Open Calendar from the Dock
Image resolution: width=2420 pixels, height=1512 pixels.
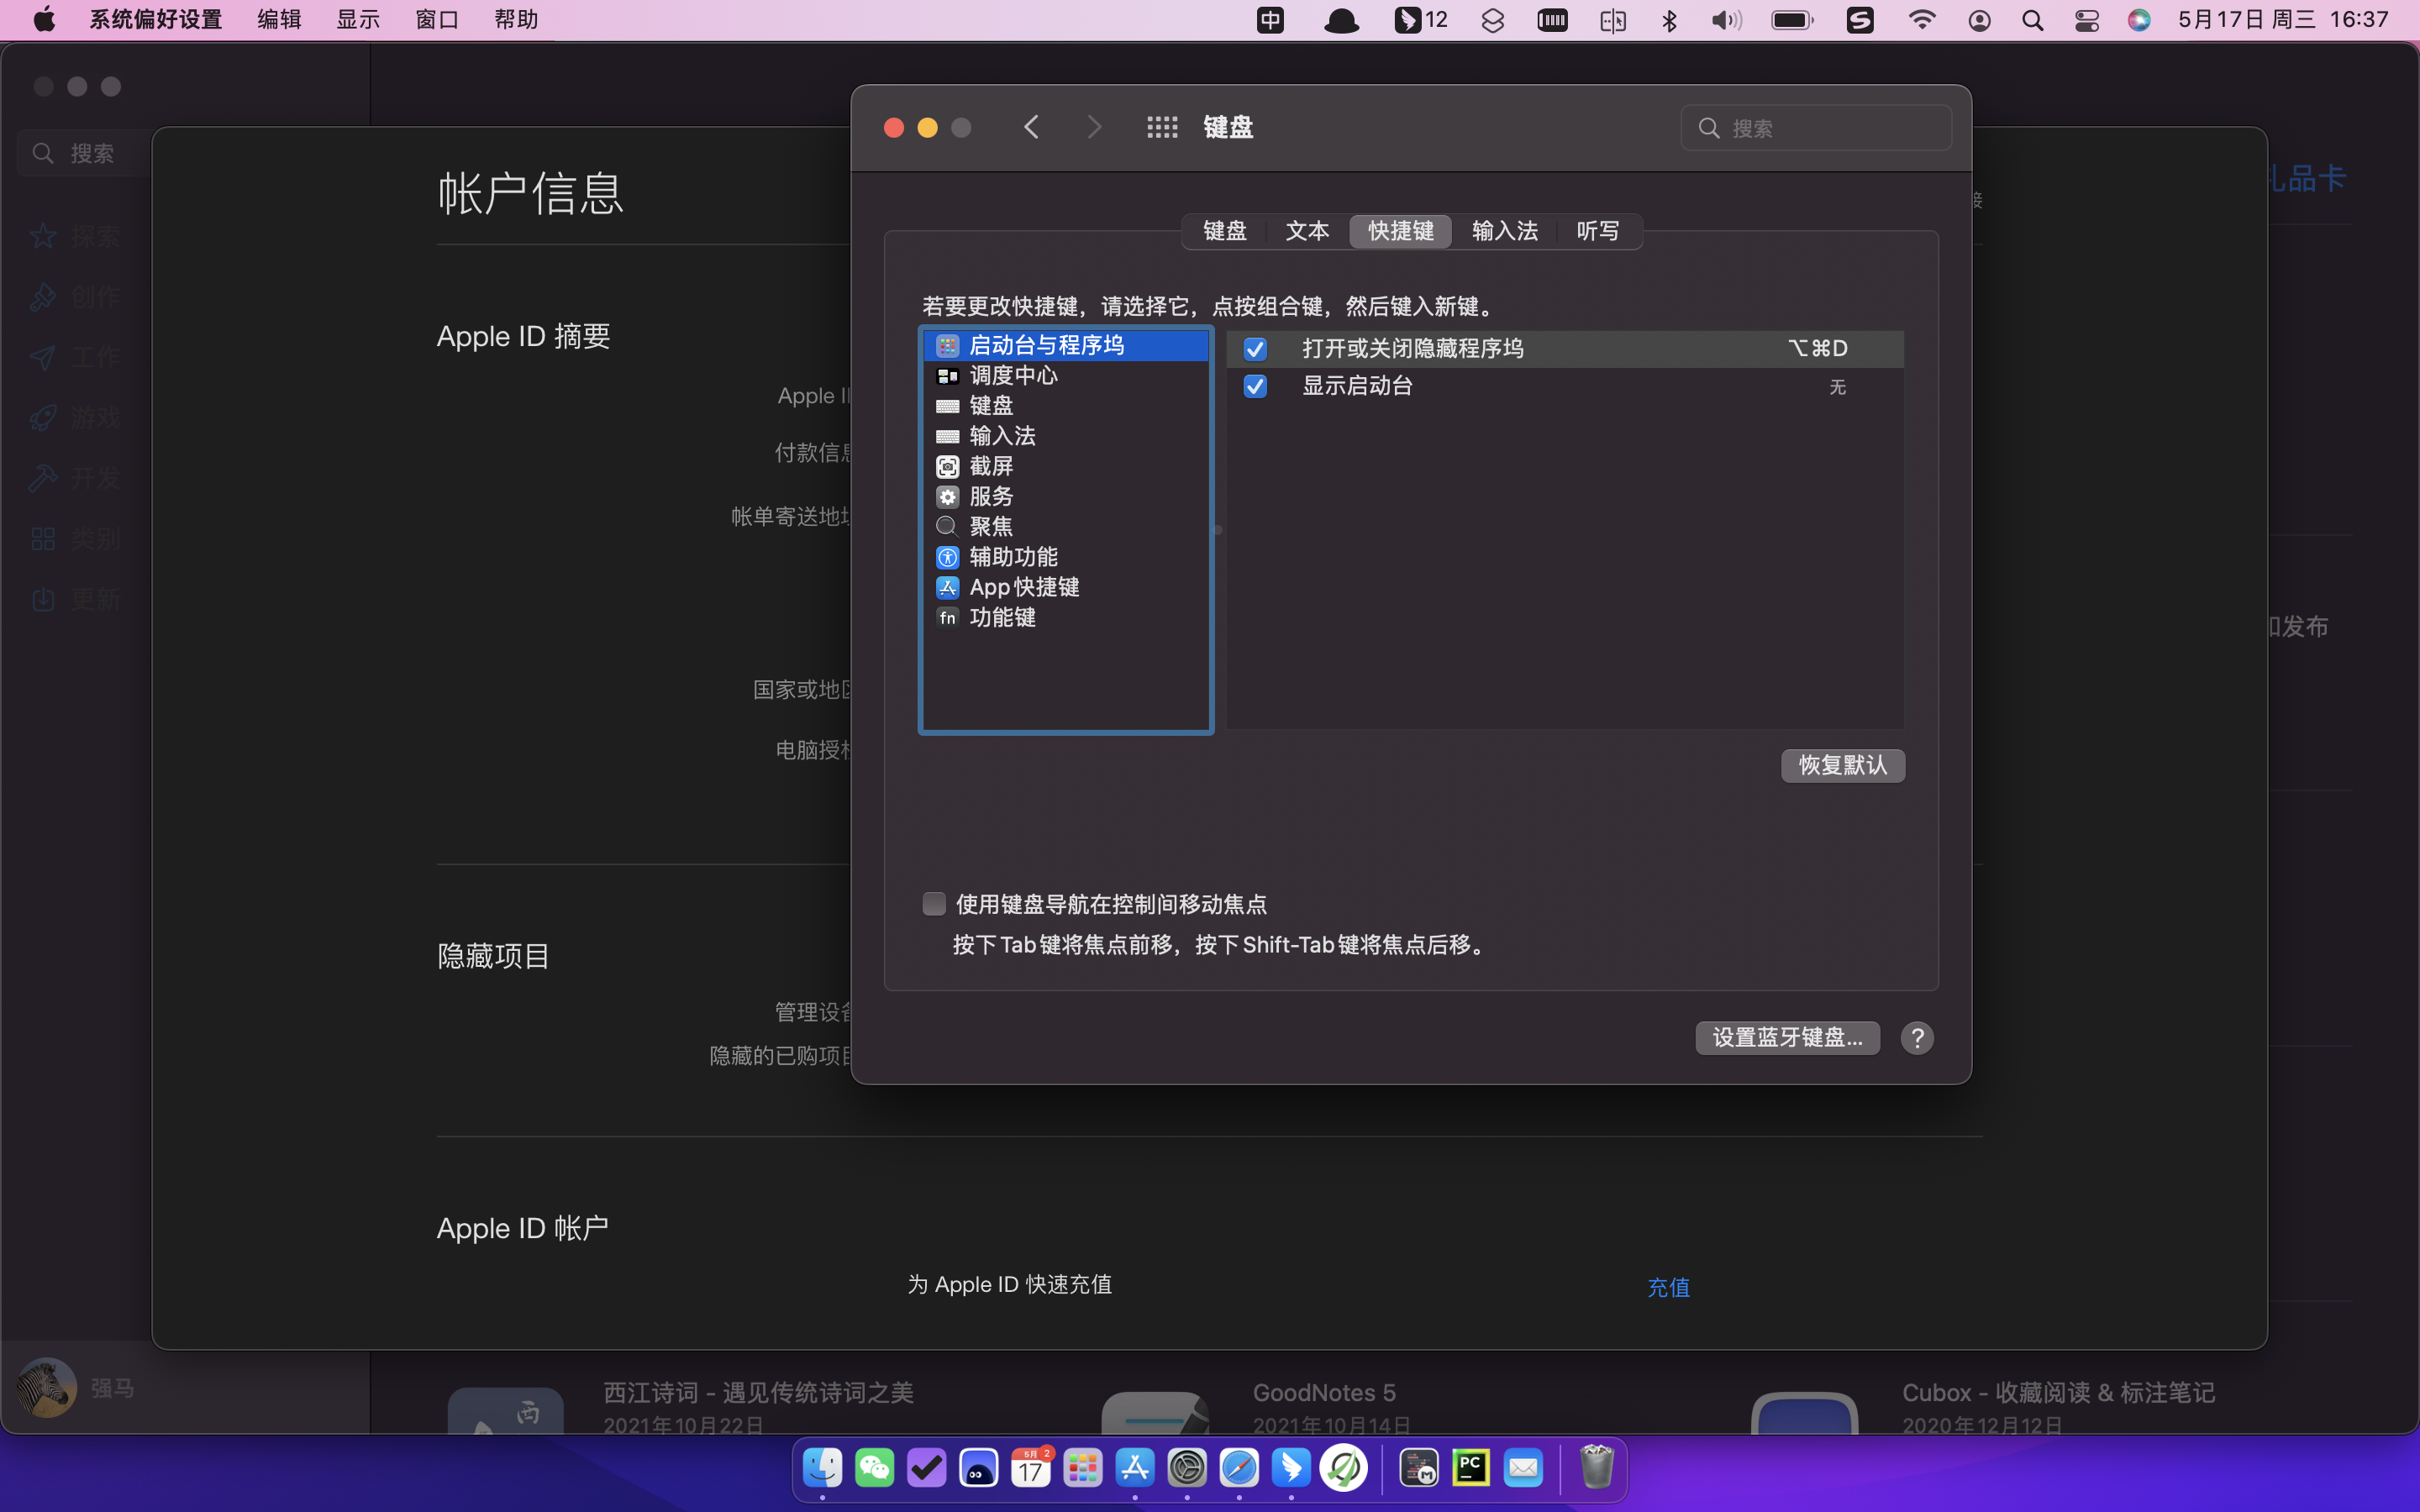pos(1031,1468)
